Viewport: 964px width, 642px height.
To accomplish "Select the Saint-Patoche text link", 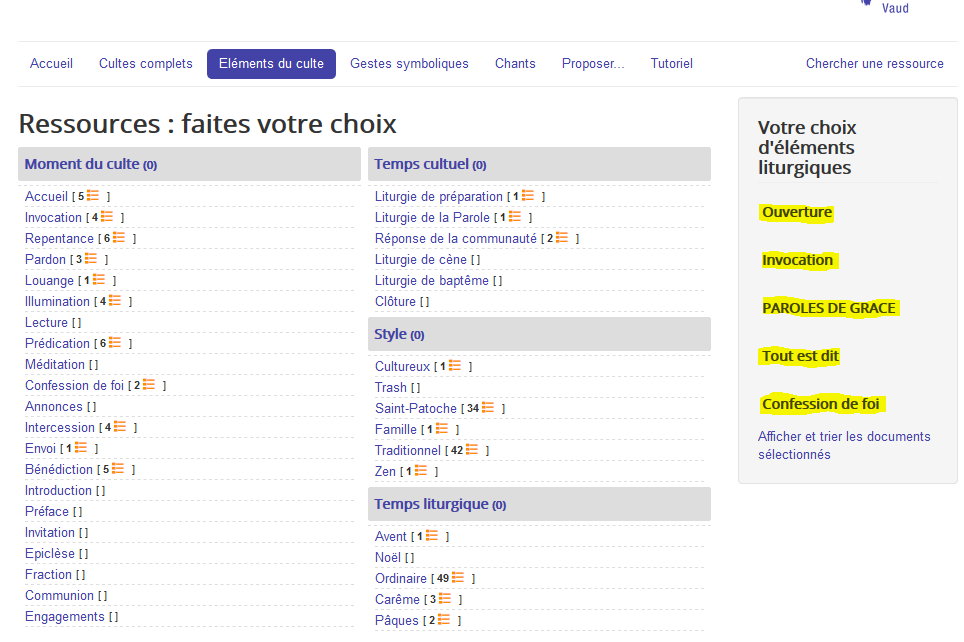I will 416,408.
